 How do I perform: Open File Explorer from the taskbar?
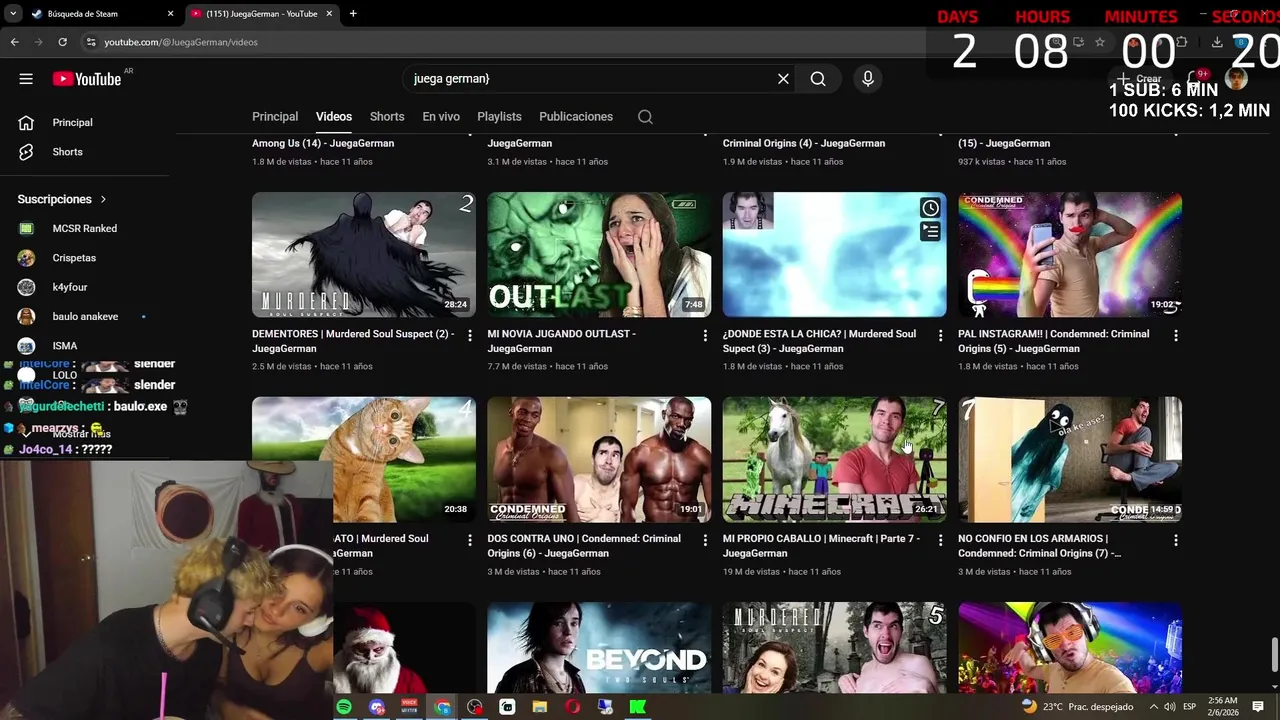(x=540, y=707)
